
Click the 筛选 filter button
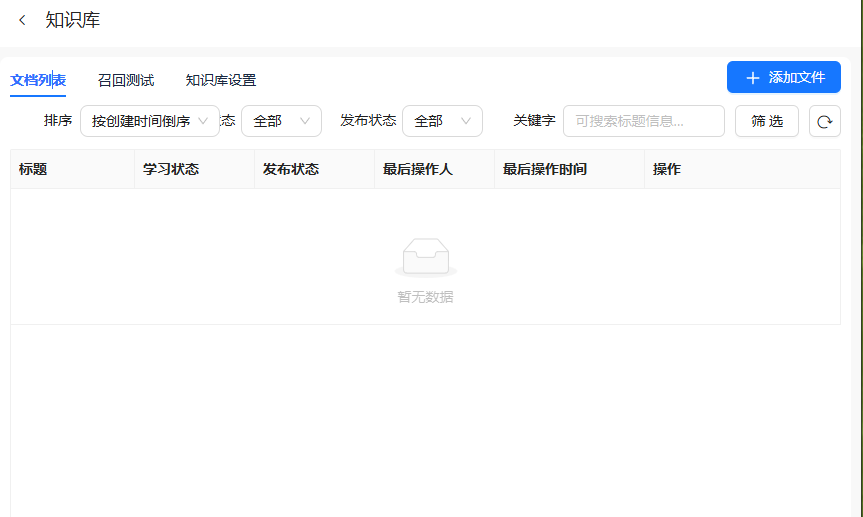pyautogui.click(x=766, y=121)
